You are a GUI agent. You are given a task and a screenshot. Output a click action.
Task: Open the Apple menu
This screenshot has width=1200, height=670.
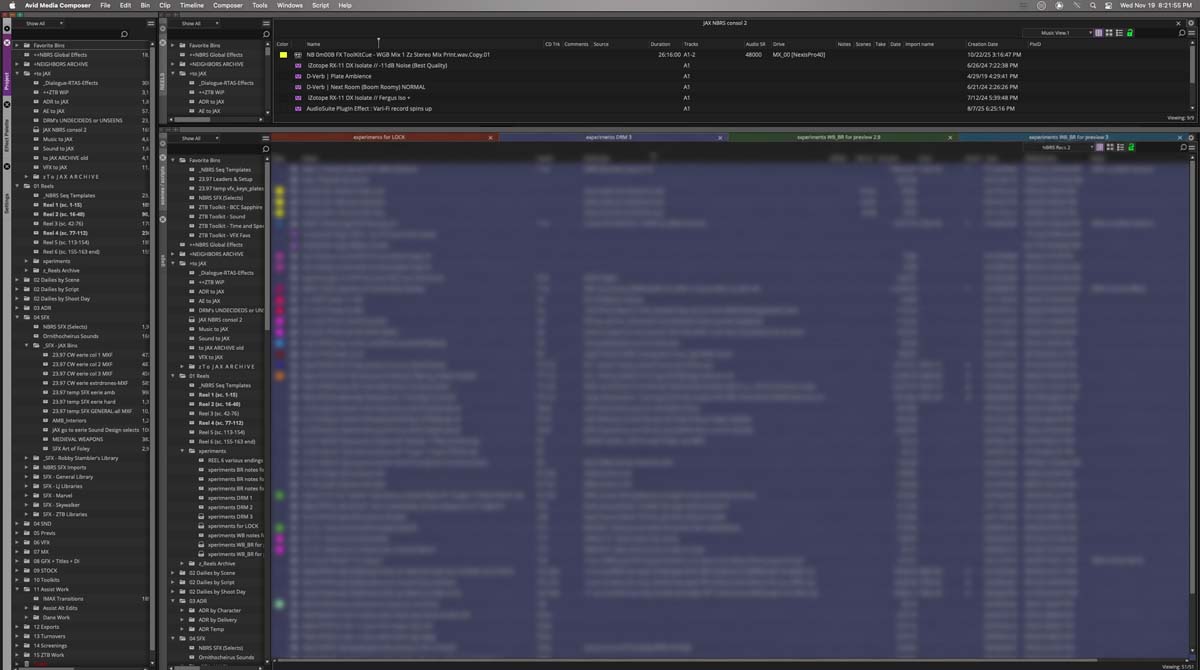pos(10,5)
